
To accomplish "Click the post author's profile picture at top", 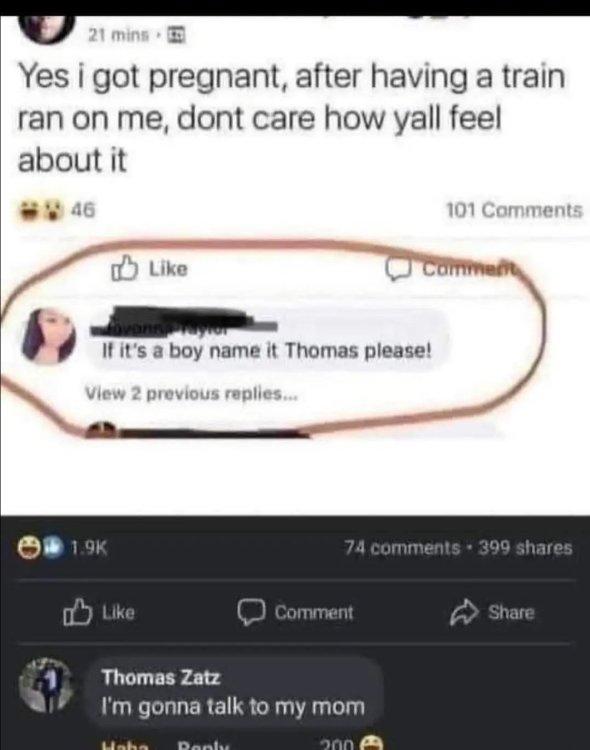I will click(48, 30).
